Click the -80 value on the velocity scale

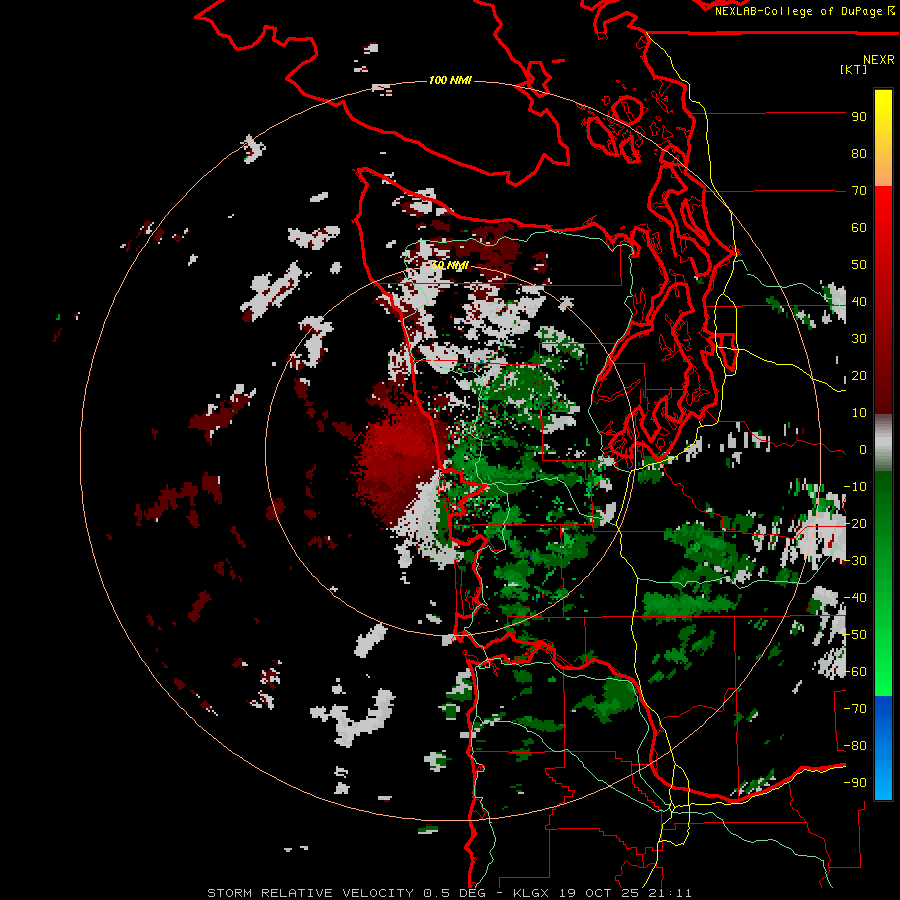855,746
